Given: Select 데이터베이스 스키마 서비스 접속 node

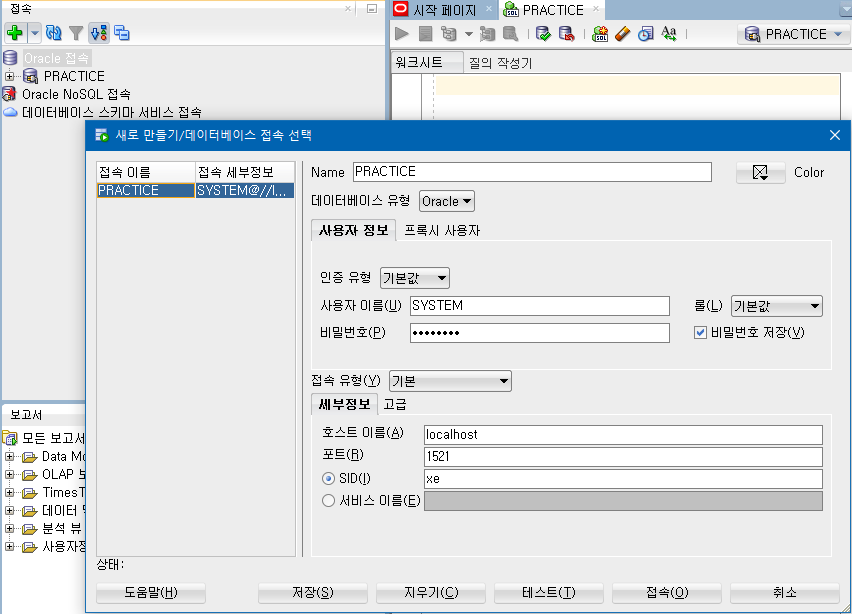Looking at the screenshot, I should click(x=111, y=112).
